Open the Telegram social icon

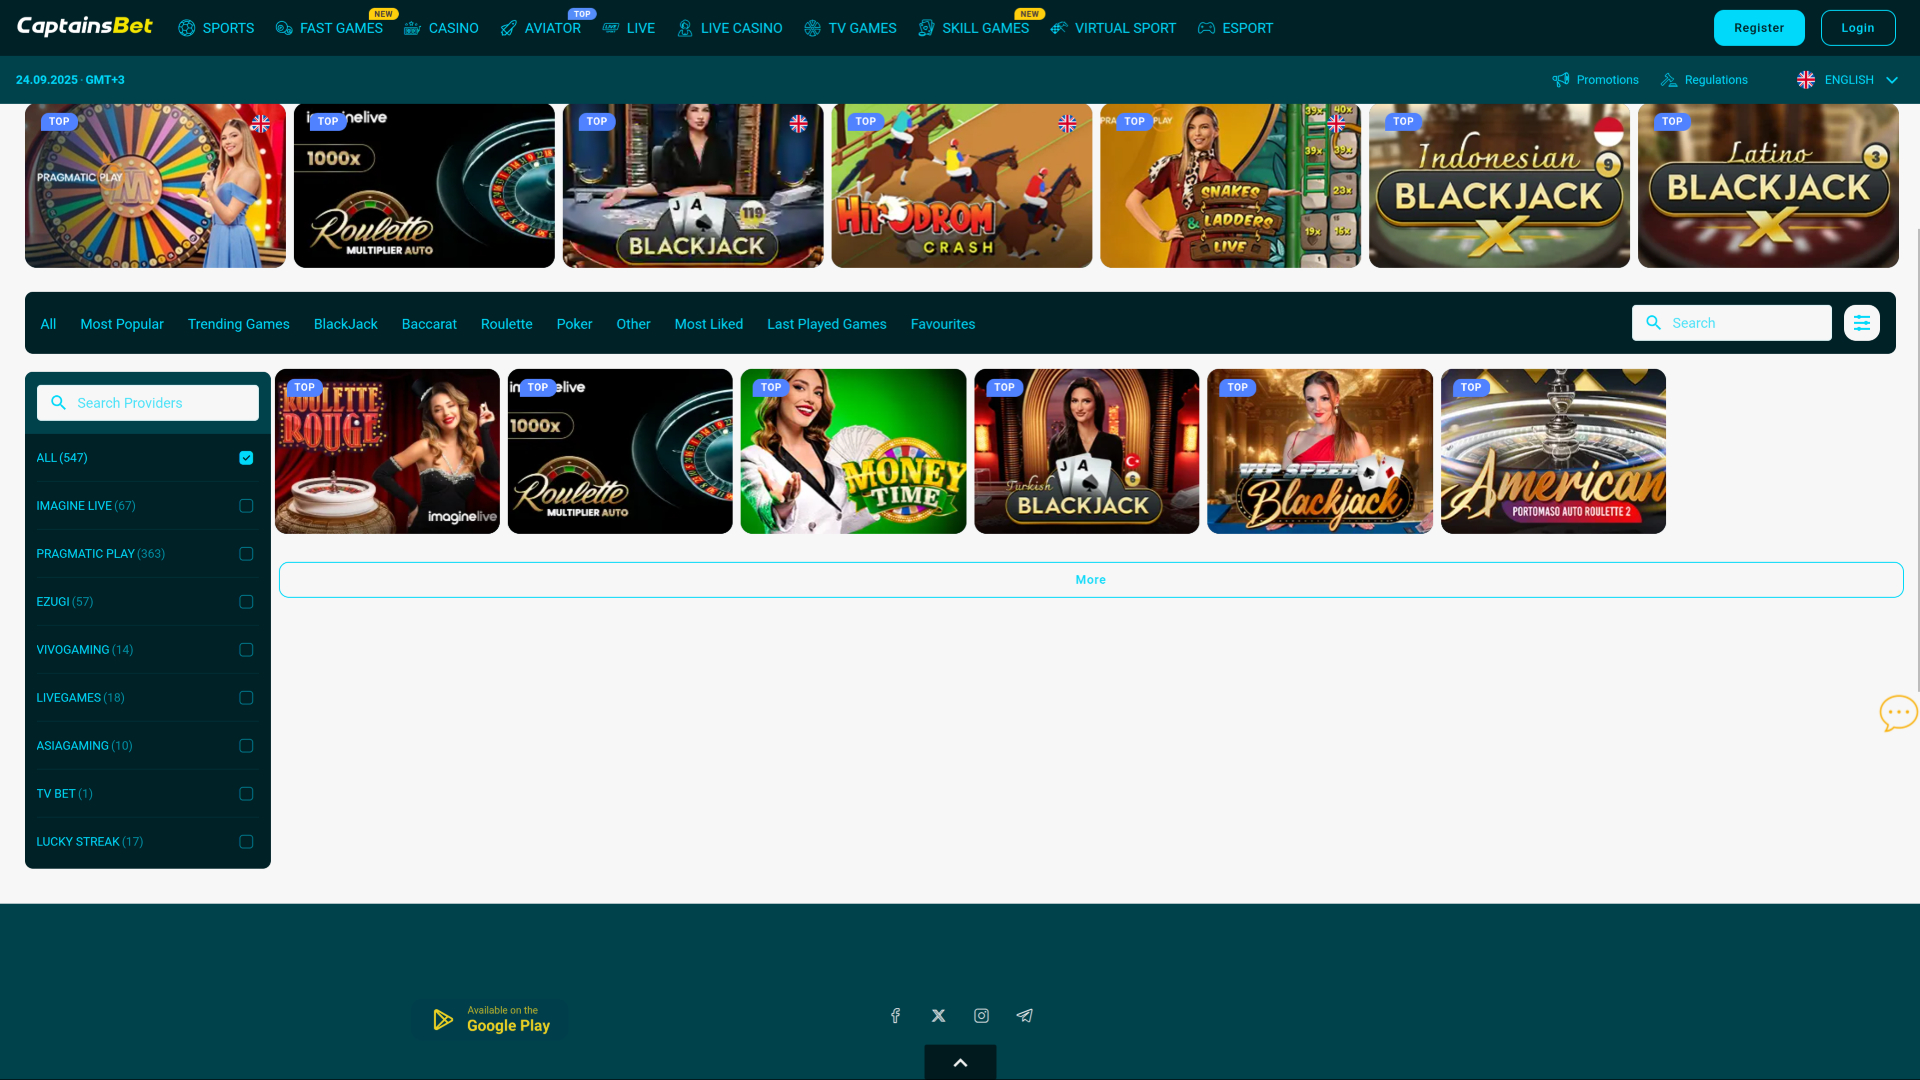click(x=1024, y=1015)
